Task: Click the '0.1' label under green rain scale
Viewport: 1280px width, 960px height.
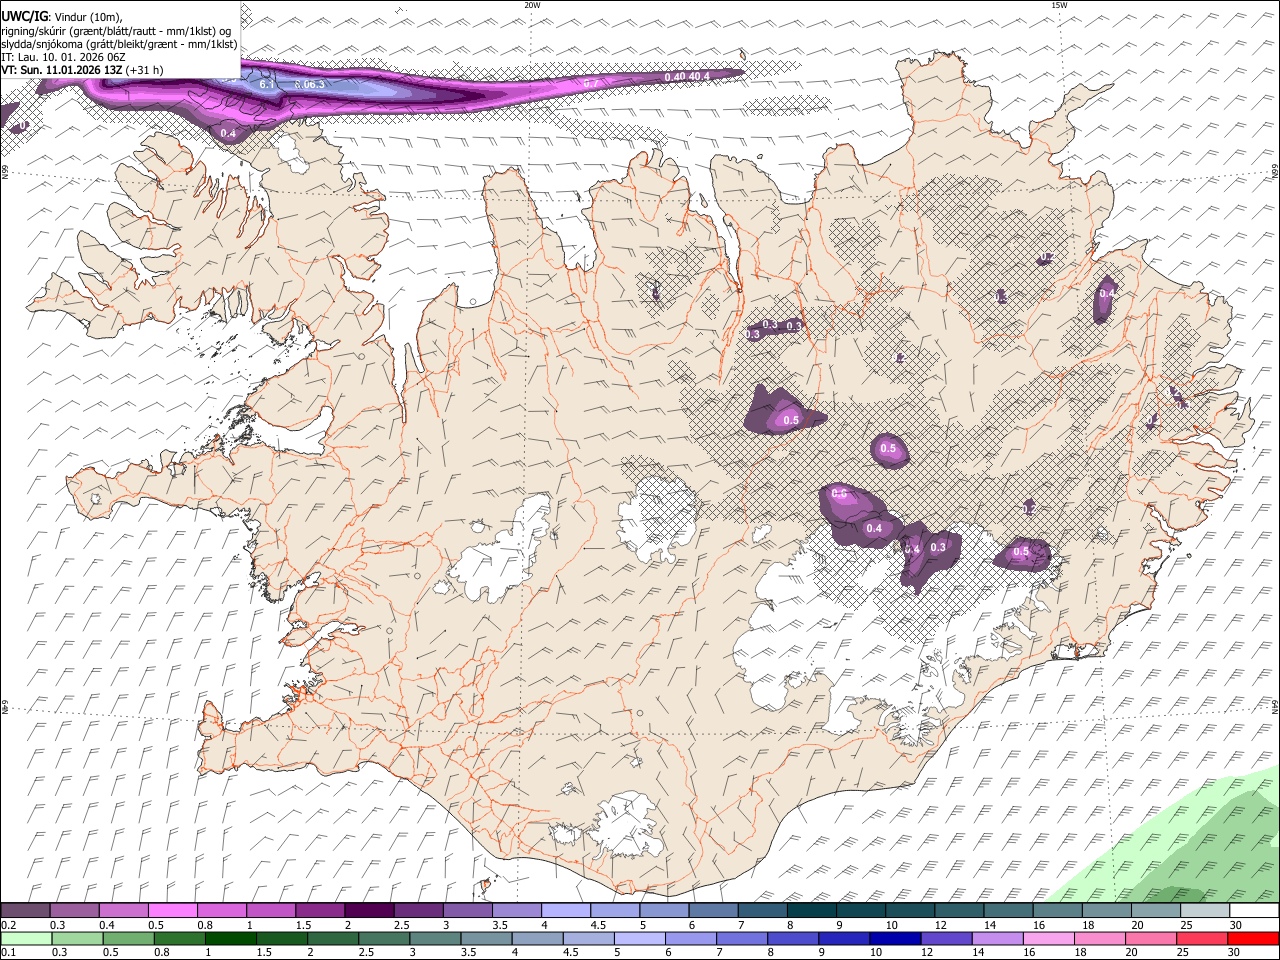Action: 8,952
